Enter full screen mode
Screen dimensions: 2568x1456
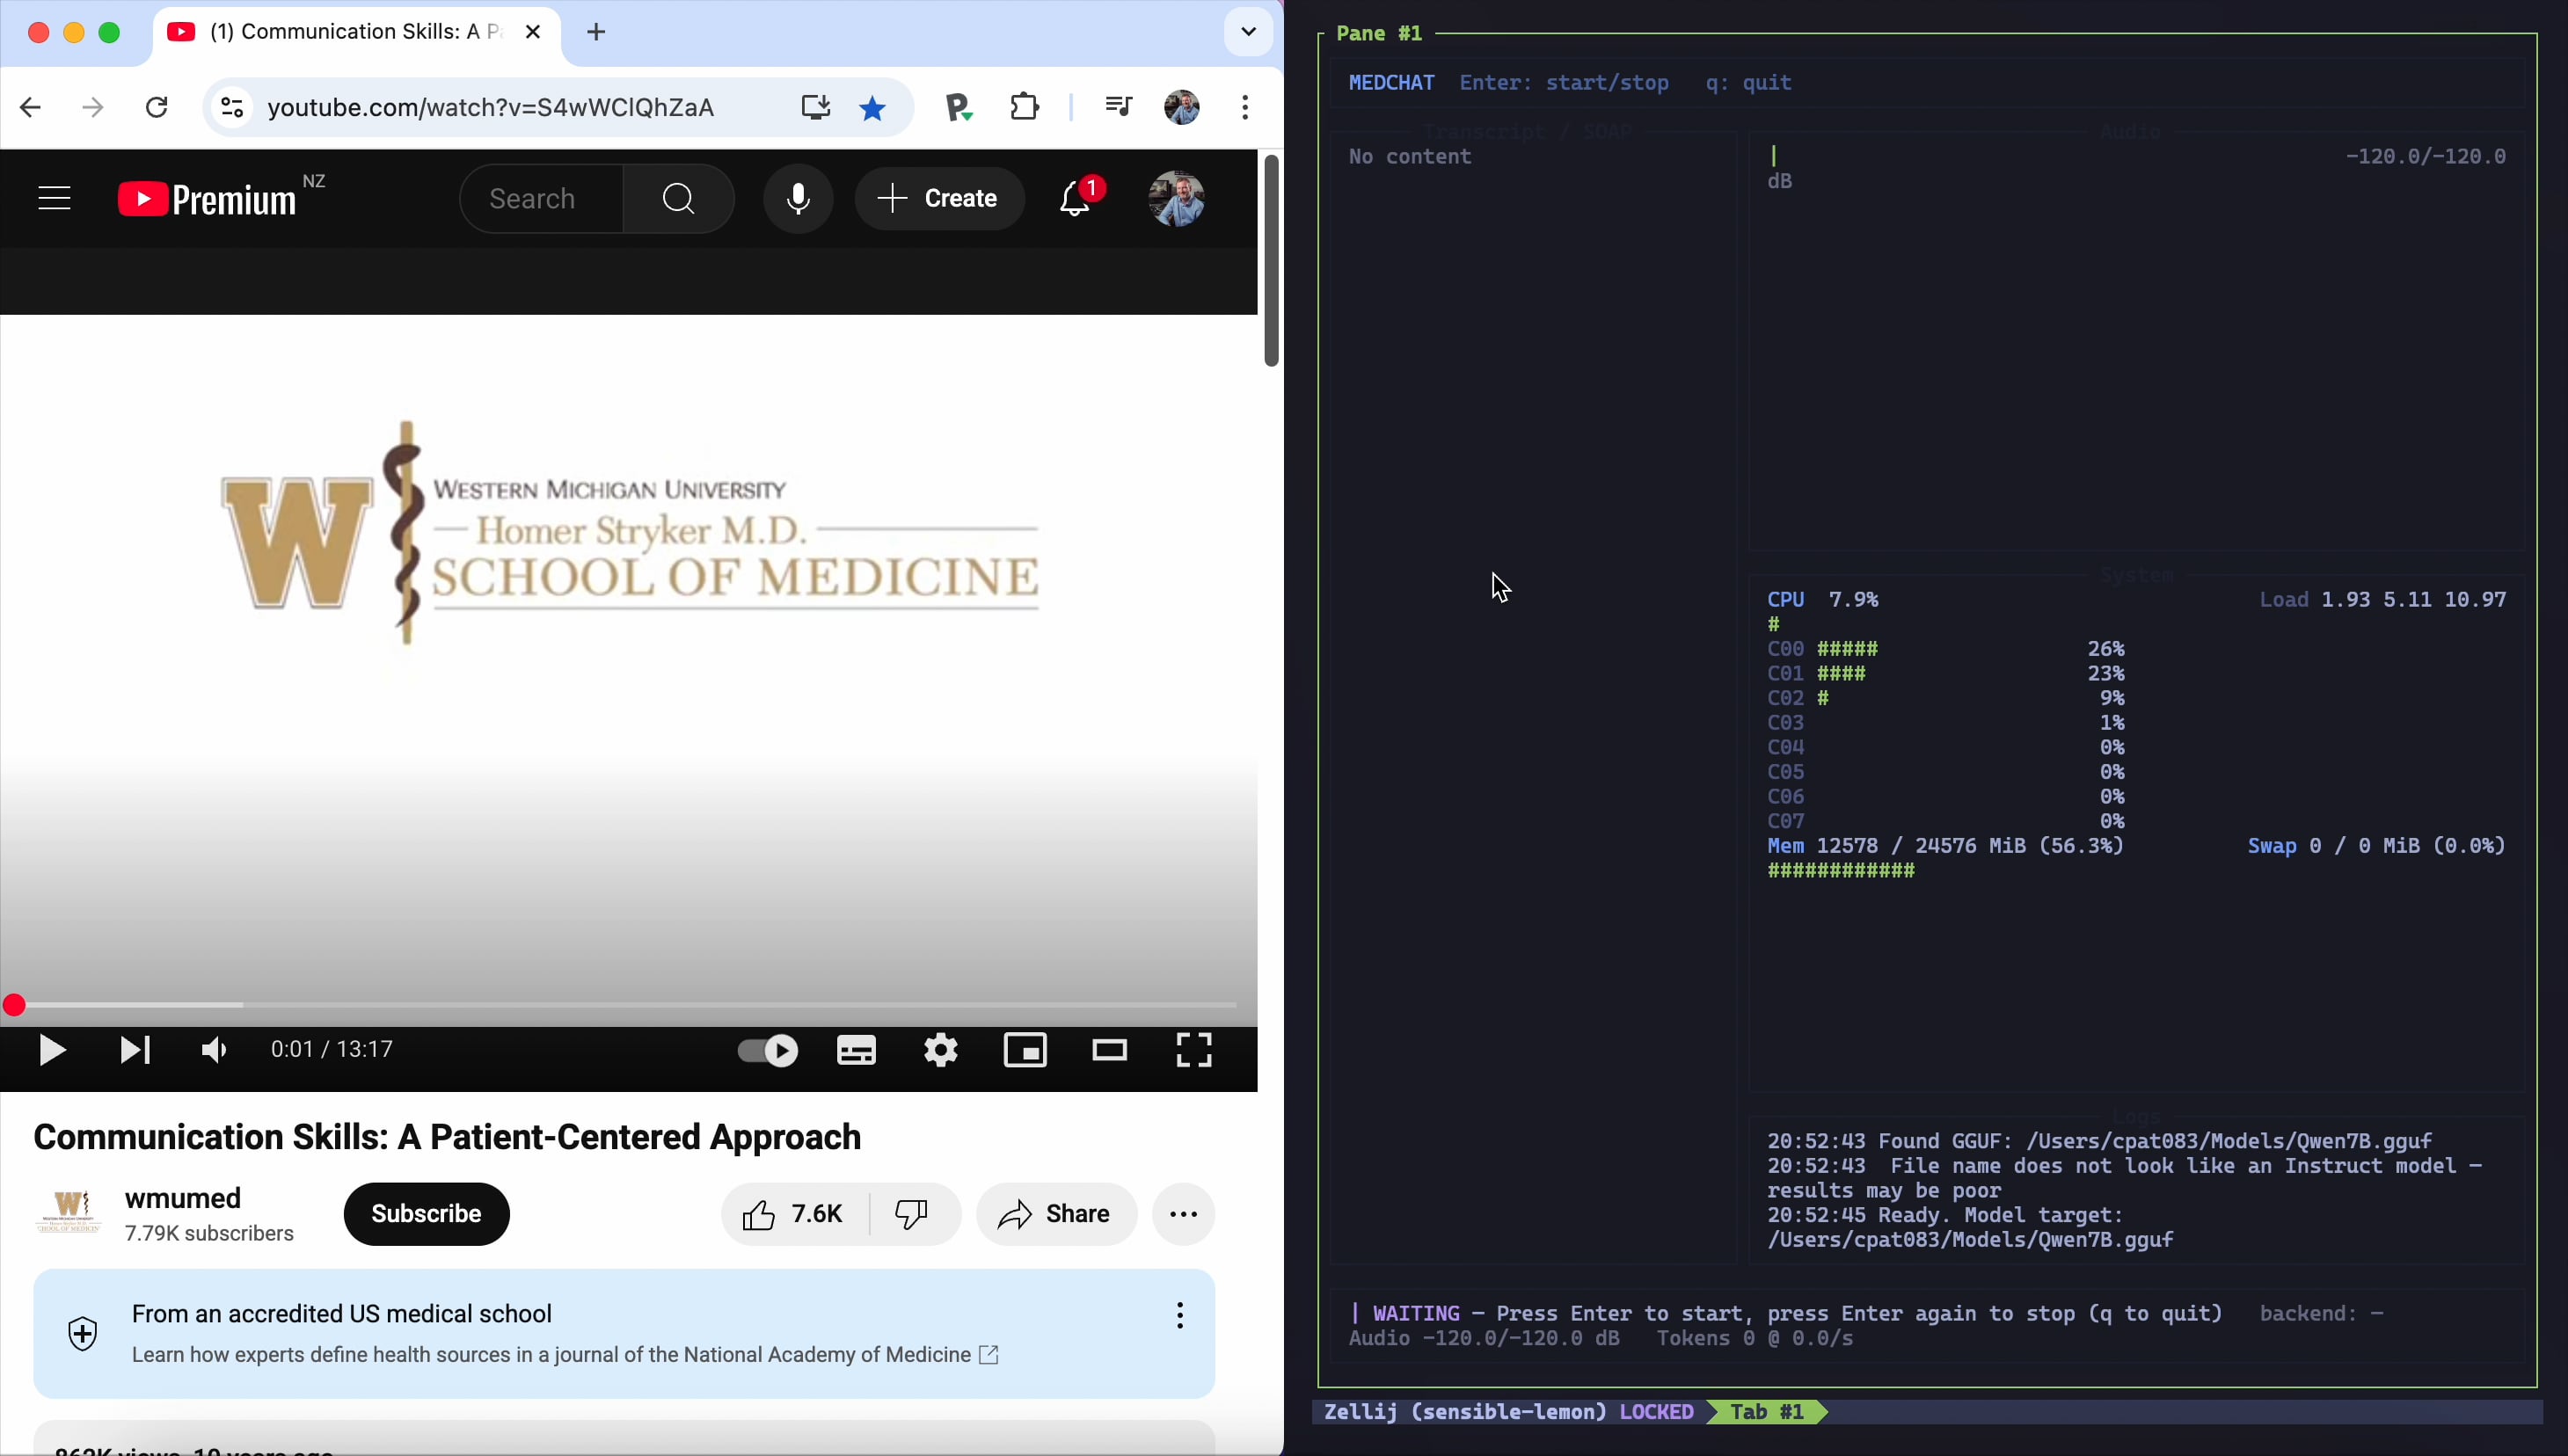pyautogui.click(x=1193, y=1050)
